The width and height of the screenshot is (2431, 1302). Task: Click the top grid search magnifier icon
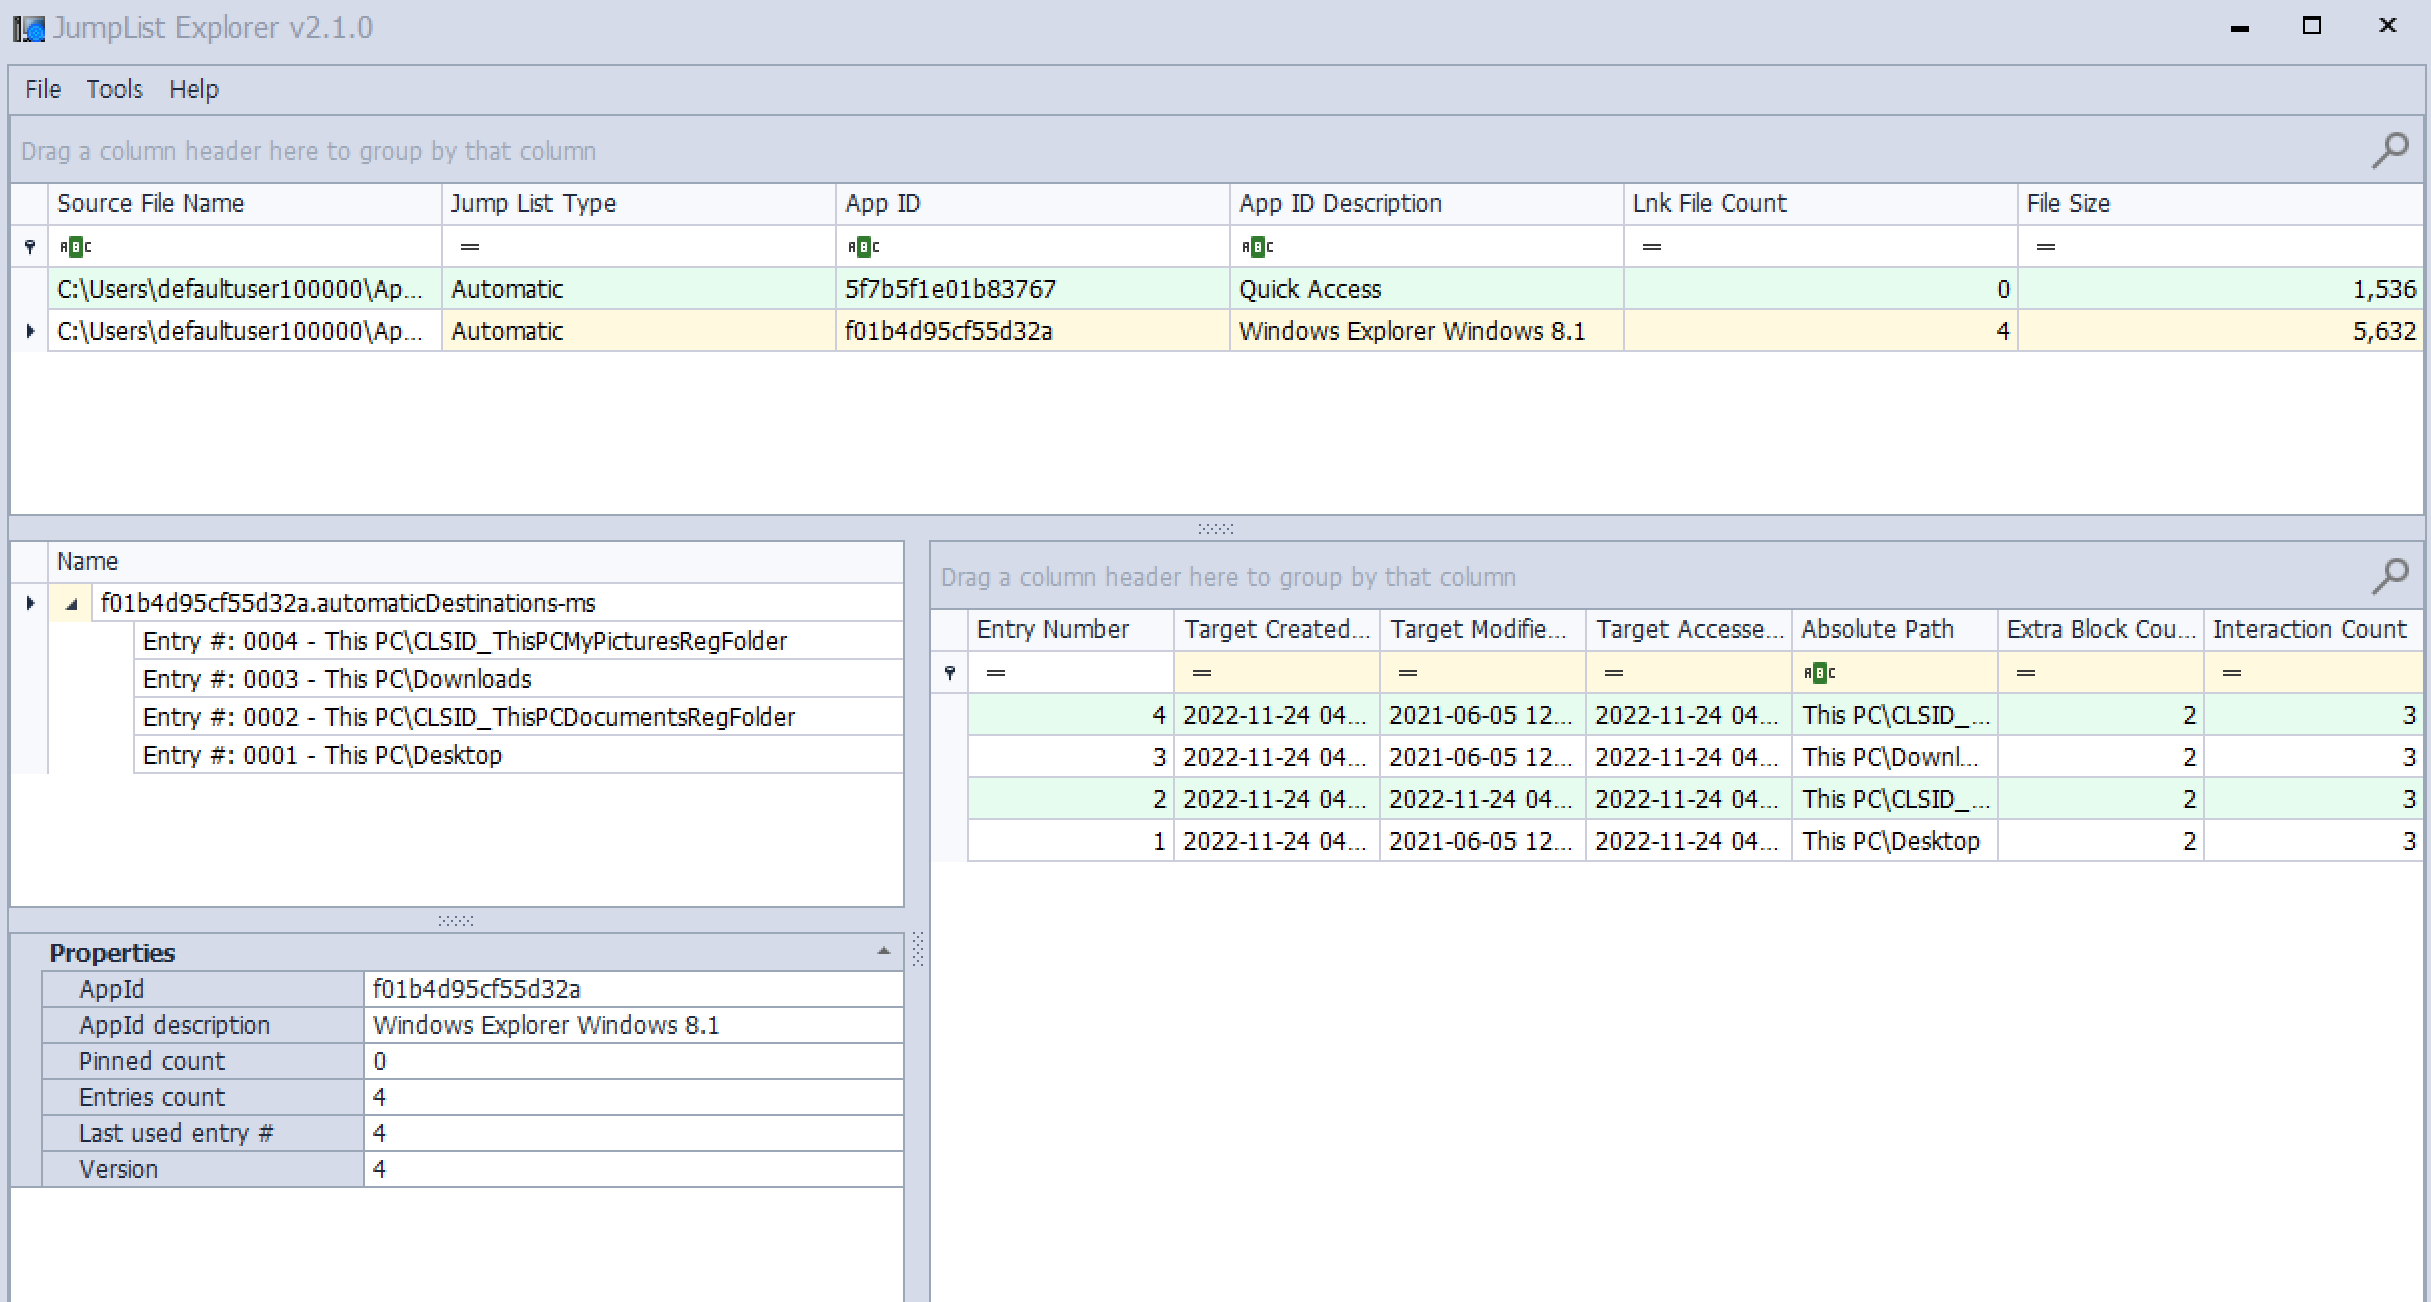click(2390, 150)
